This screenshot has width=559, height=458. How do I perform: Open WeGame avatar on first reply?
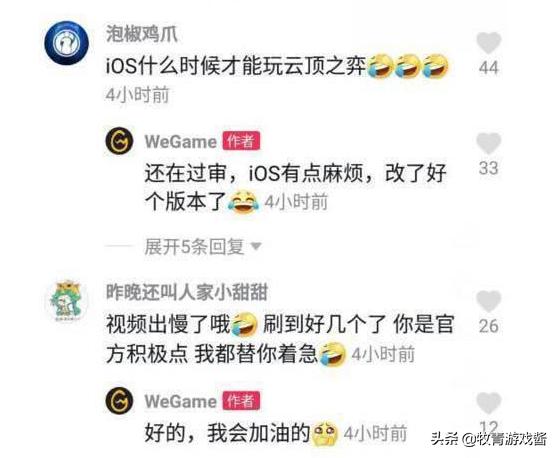119,142
